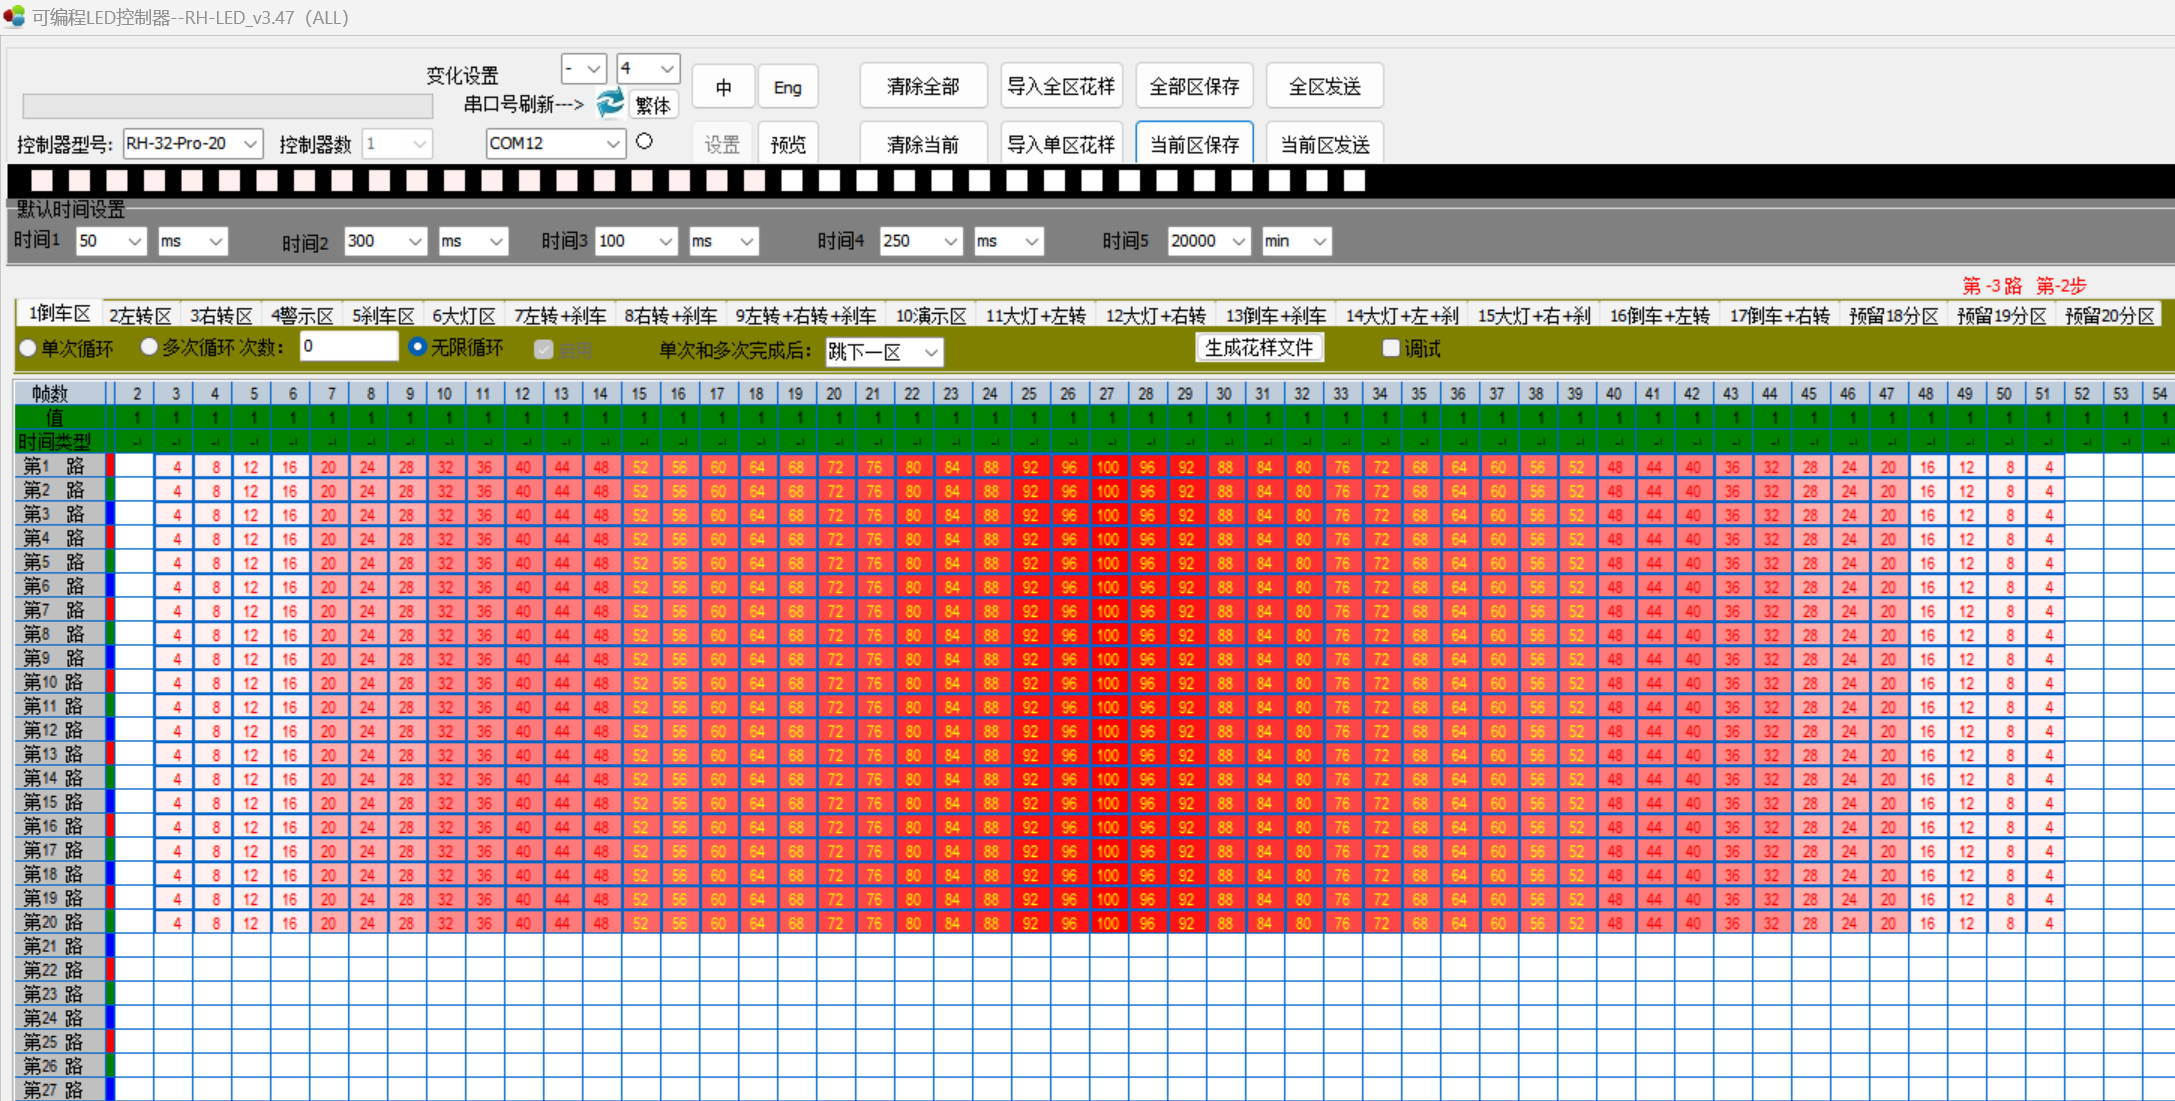Select the 单次循环 radio option
Image resolution: width=2175 pixels, height=1101 pixels.
tap(29, 349)
